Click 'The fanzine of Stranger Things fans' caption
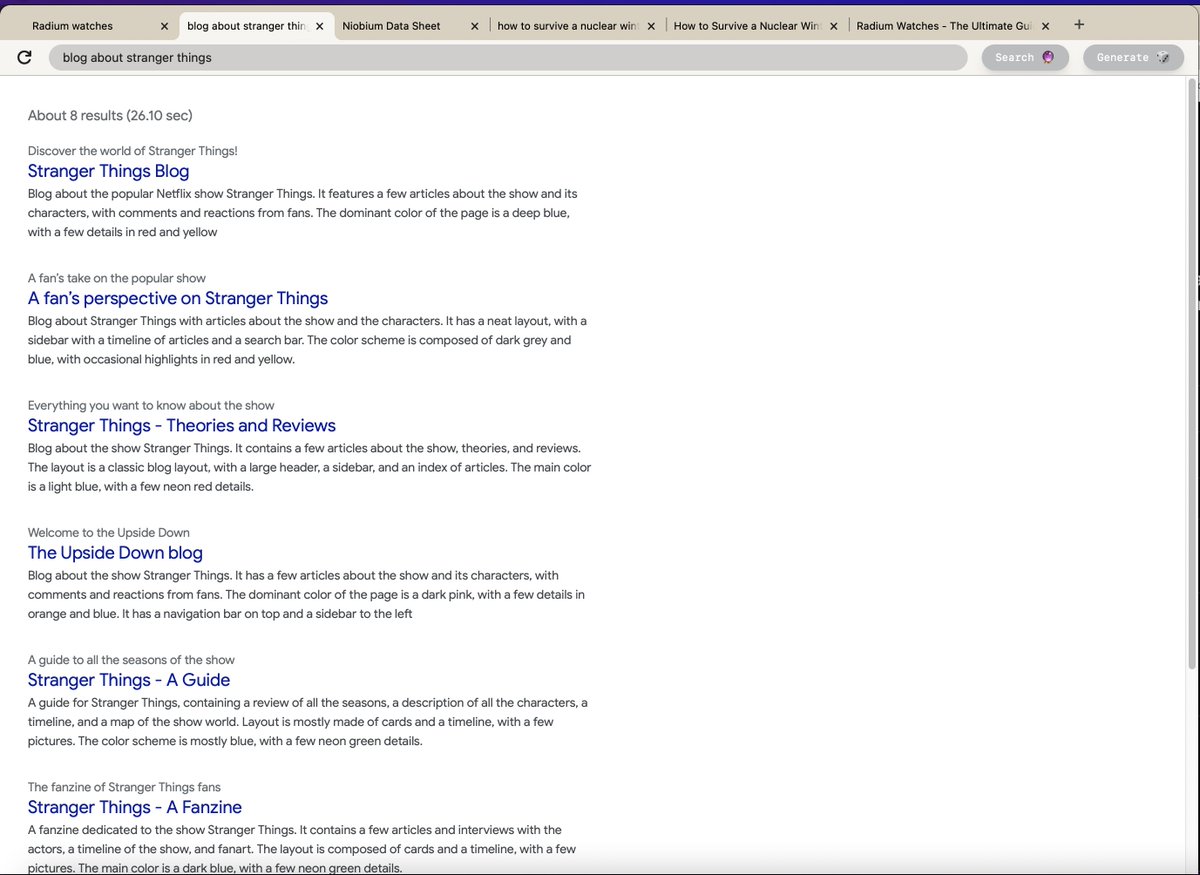The image size is (1200, 875). click(x=124, y=787)
